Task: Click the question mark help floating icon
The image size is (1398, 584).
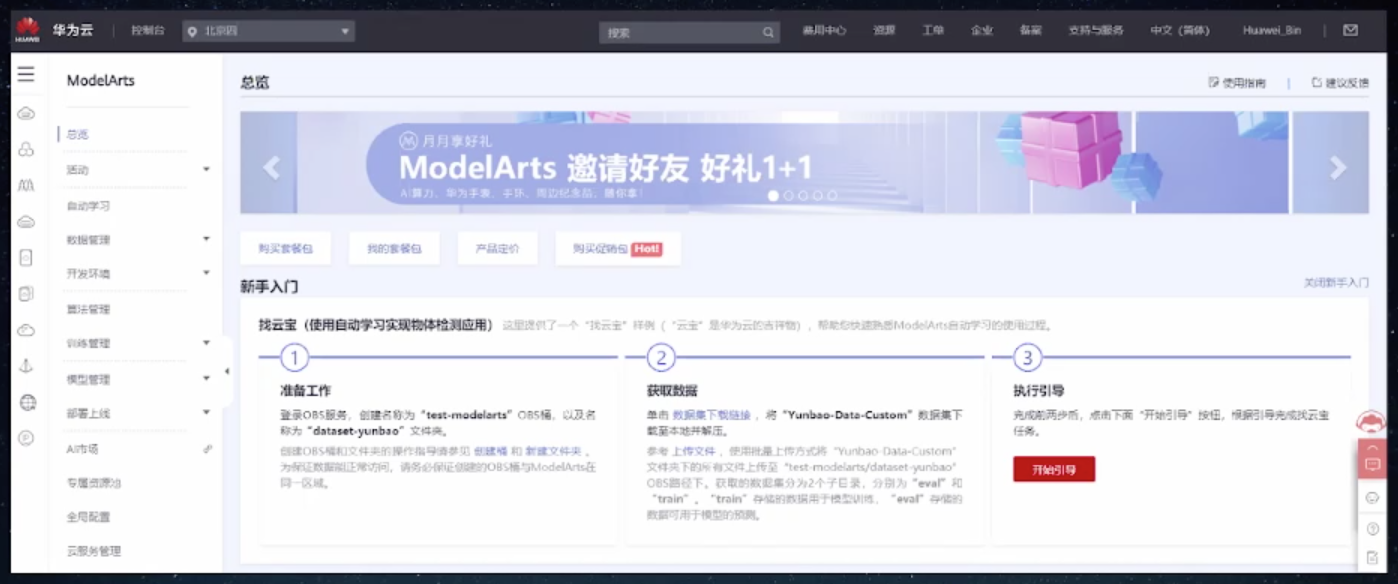Action: (1373, 529)
